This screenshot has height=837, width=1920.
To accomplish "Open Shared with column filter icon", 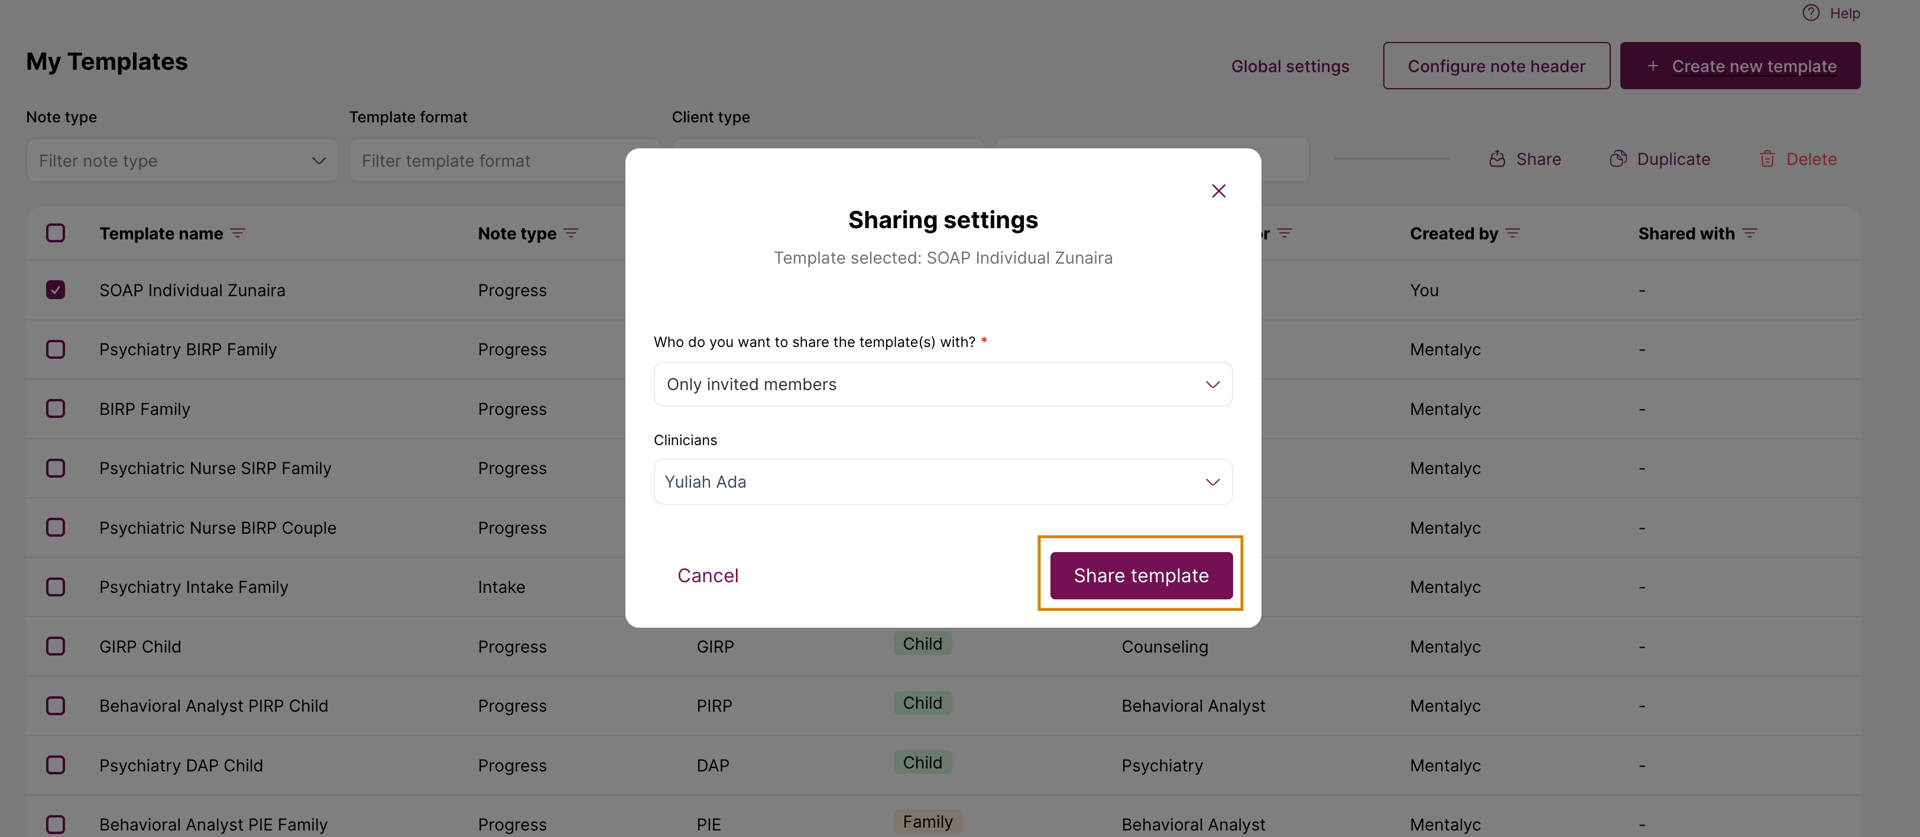I will 1750,233.
